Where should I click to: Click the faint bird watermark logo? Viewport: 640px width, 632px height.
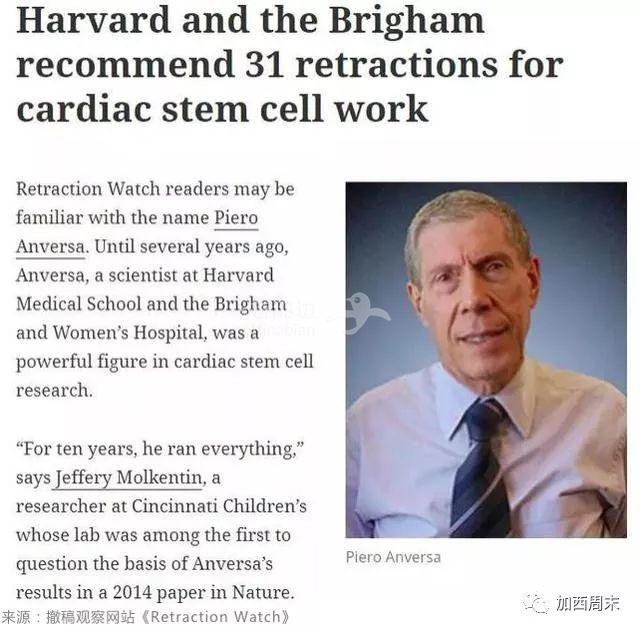[x=364, y=314]
